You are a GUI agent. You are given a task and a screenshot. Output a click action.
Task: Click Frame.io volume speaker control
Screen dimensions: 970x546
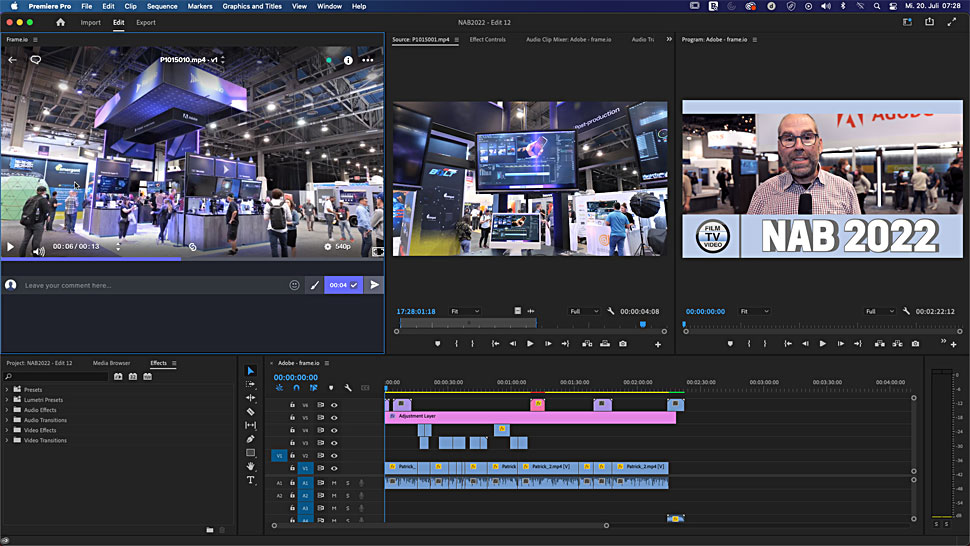pyautogui.click(x=39, y=252)
